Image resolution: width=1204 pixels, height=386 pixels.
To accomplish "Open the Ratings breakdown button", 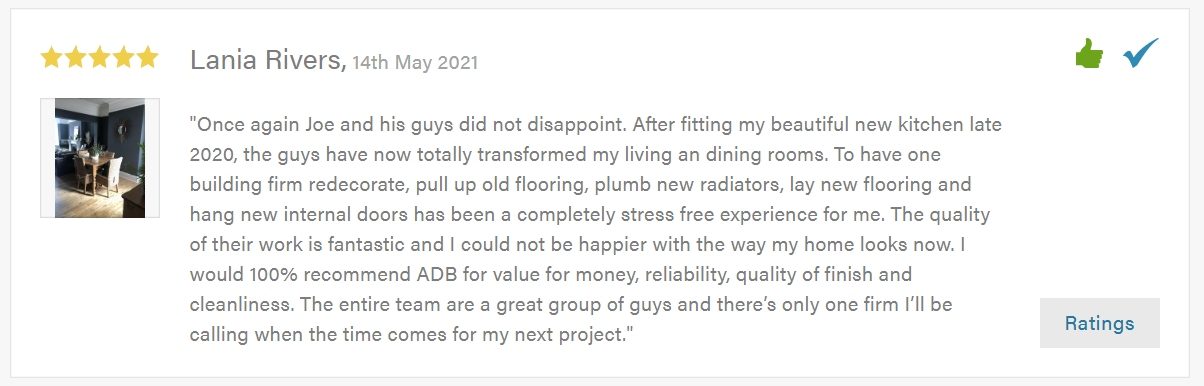I will click(1100, 323).
